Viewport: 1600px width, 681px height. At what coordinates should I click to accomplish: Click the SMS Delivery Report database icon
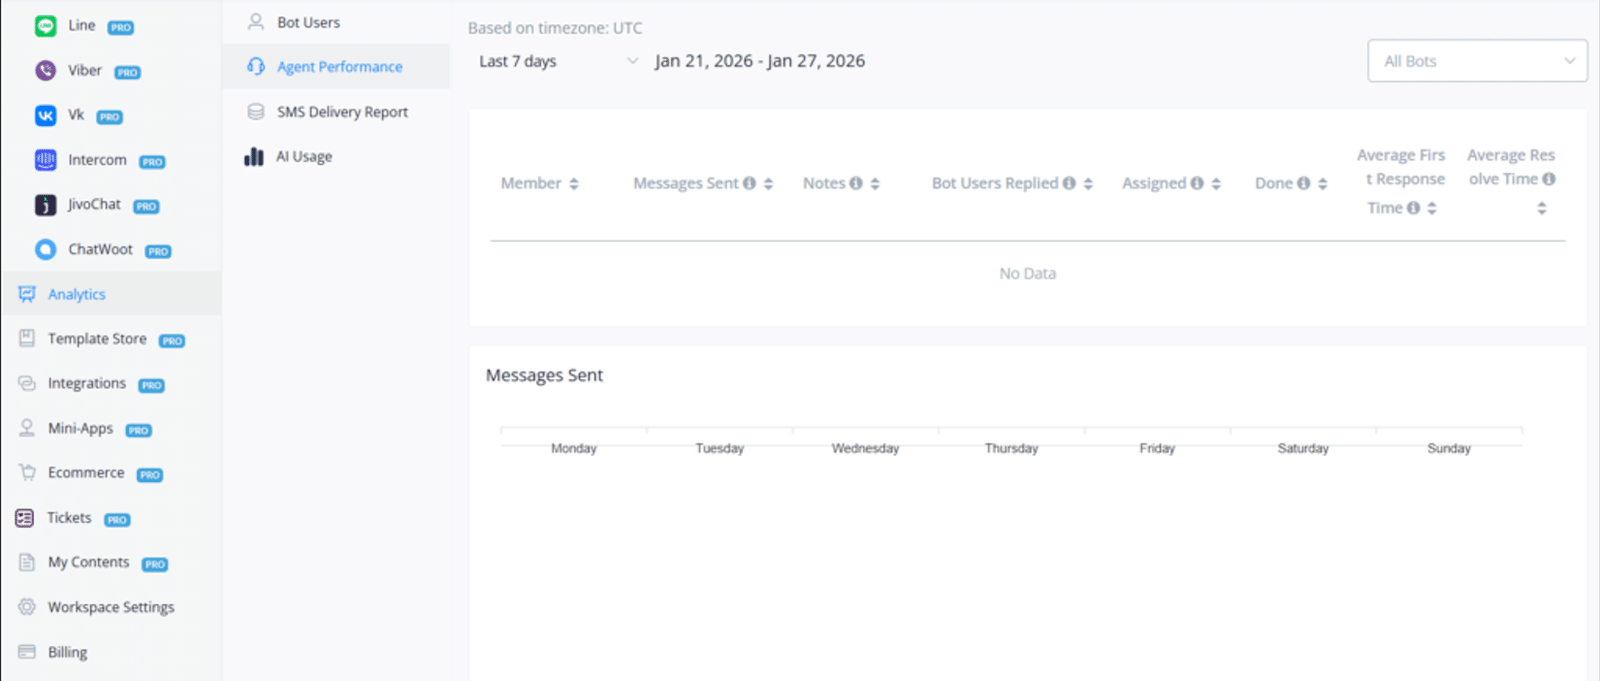256,112
